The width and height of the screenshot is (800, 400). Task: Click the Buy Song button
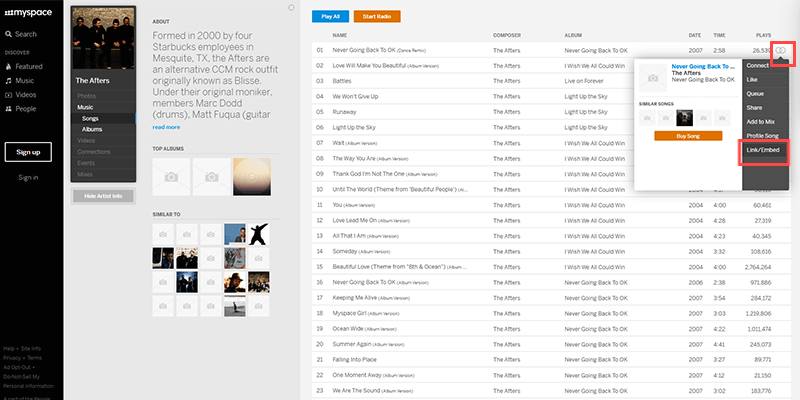688,136
